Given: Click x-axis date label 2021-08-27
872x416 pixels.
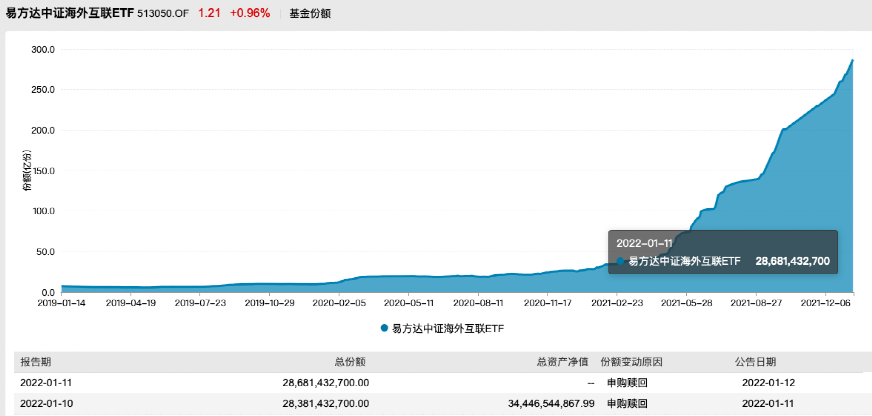Looking at the screenshot, I should (x=756, y=304).
